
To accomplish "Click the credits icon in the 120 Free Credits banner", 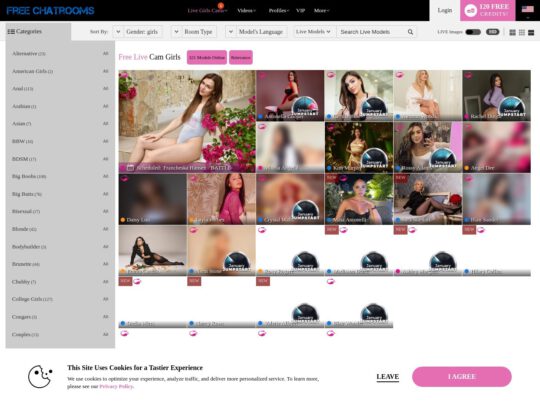I will 470,11.
